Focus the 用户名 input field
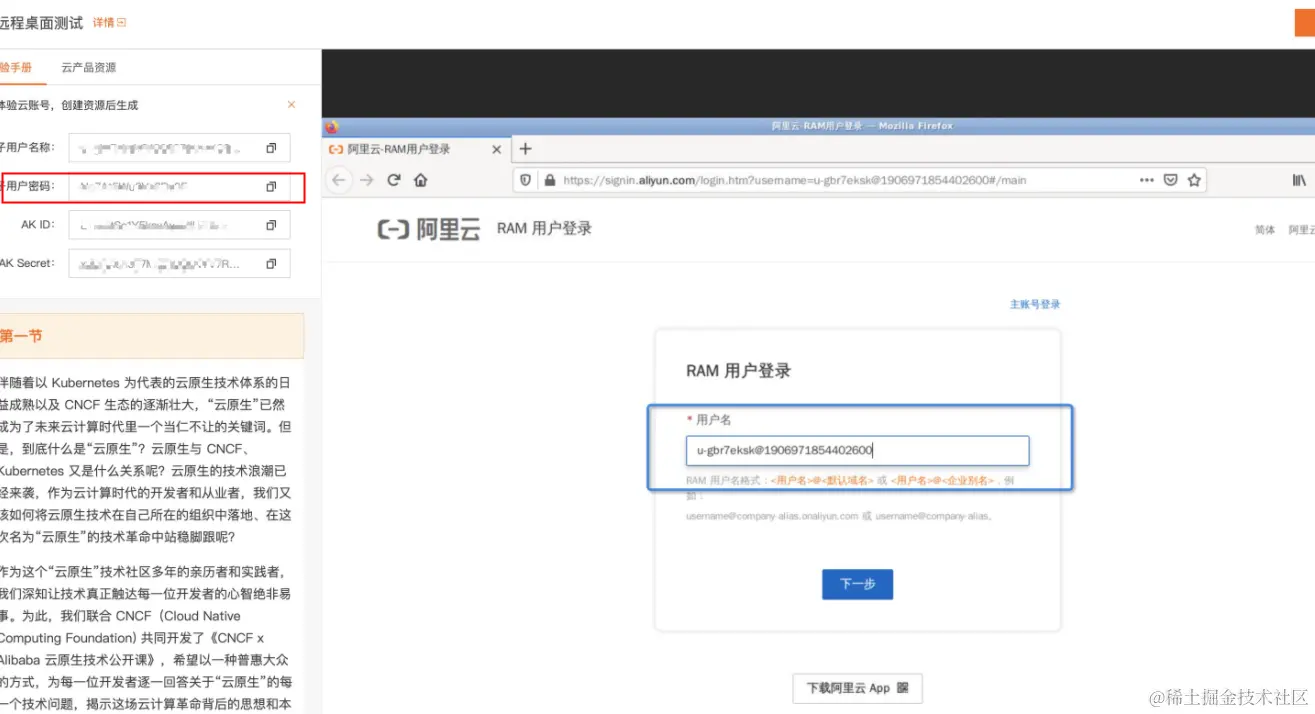 click(x=857, y=451)
